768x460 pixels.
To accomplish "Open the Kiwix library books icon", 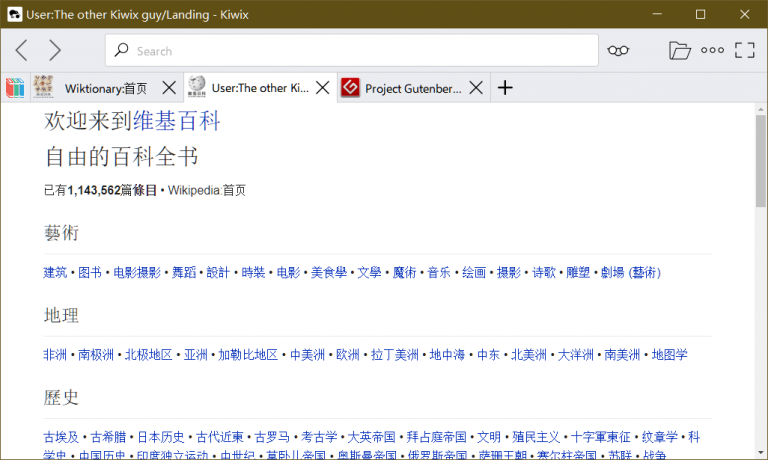I will click(x=15, y=88).
